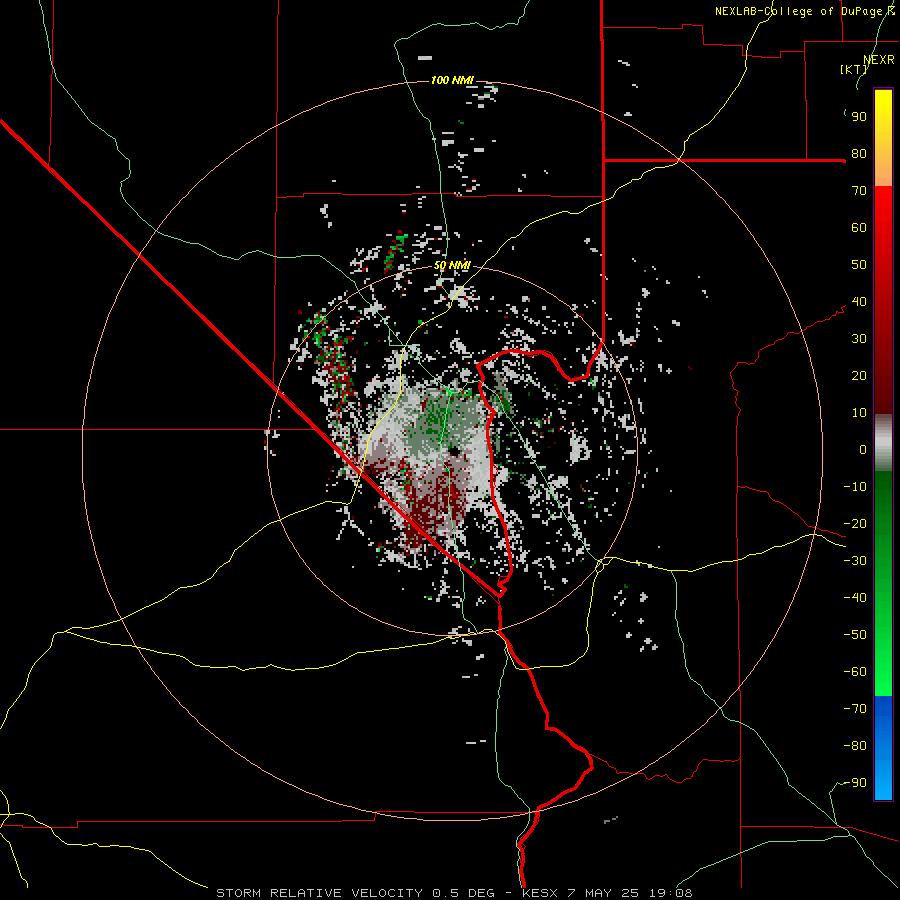Click the positive 40 value on velocity scale
This screenshot has width=900, height=900.
pyautogui.click(x=859, y=301)
